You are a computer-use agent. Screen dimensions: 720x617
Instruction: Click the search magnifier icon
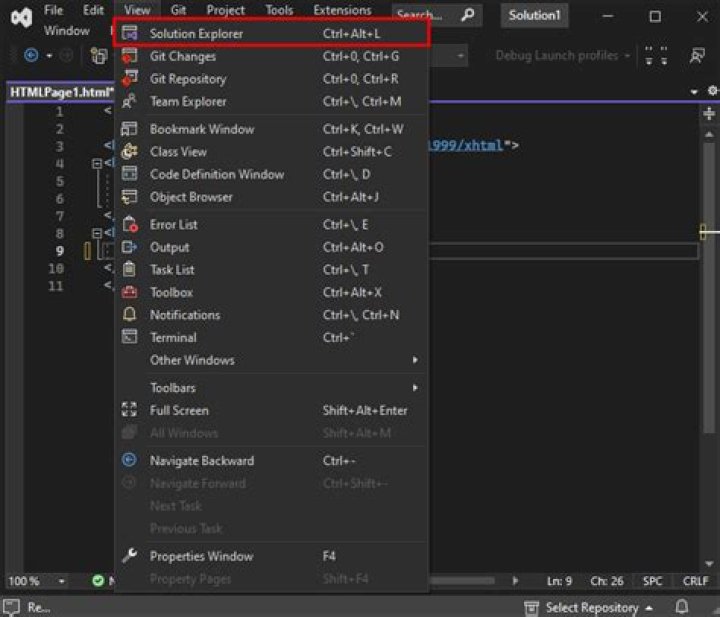coord(467,15)
